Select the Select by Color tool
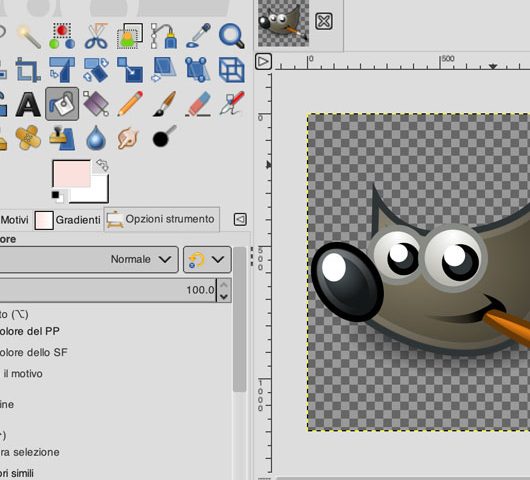Image resolution: width=530 pixels, height=480 pixels. (x=62, y=36)
